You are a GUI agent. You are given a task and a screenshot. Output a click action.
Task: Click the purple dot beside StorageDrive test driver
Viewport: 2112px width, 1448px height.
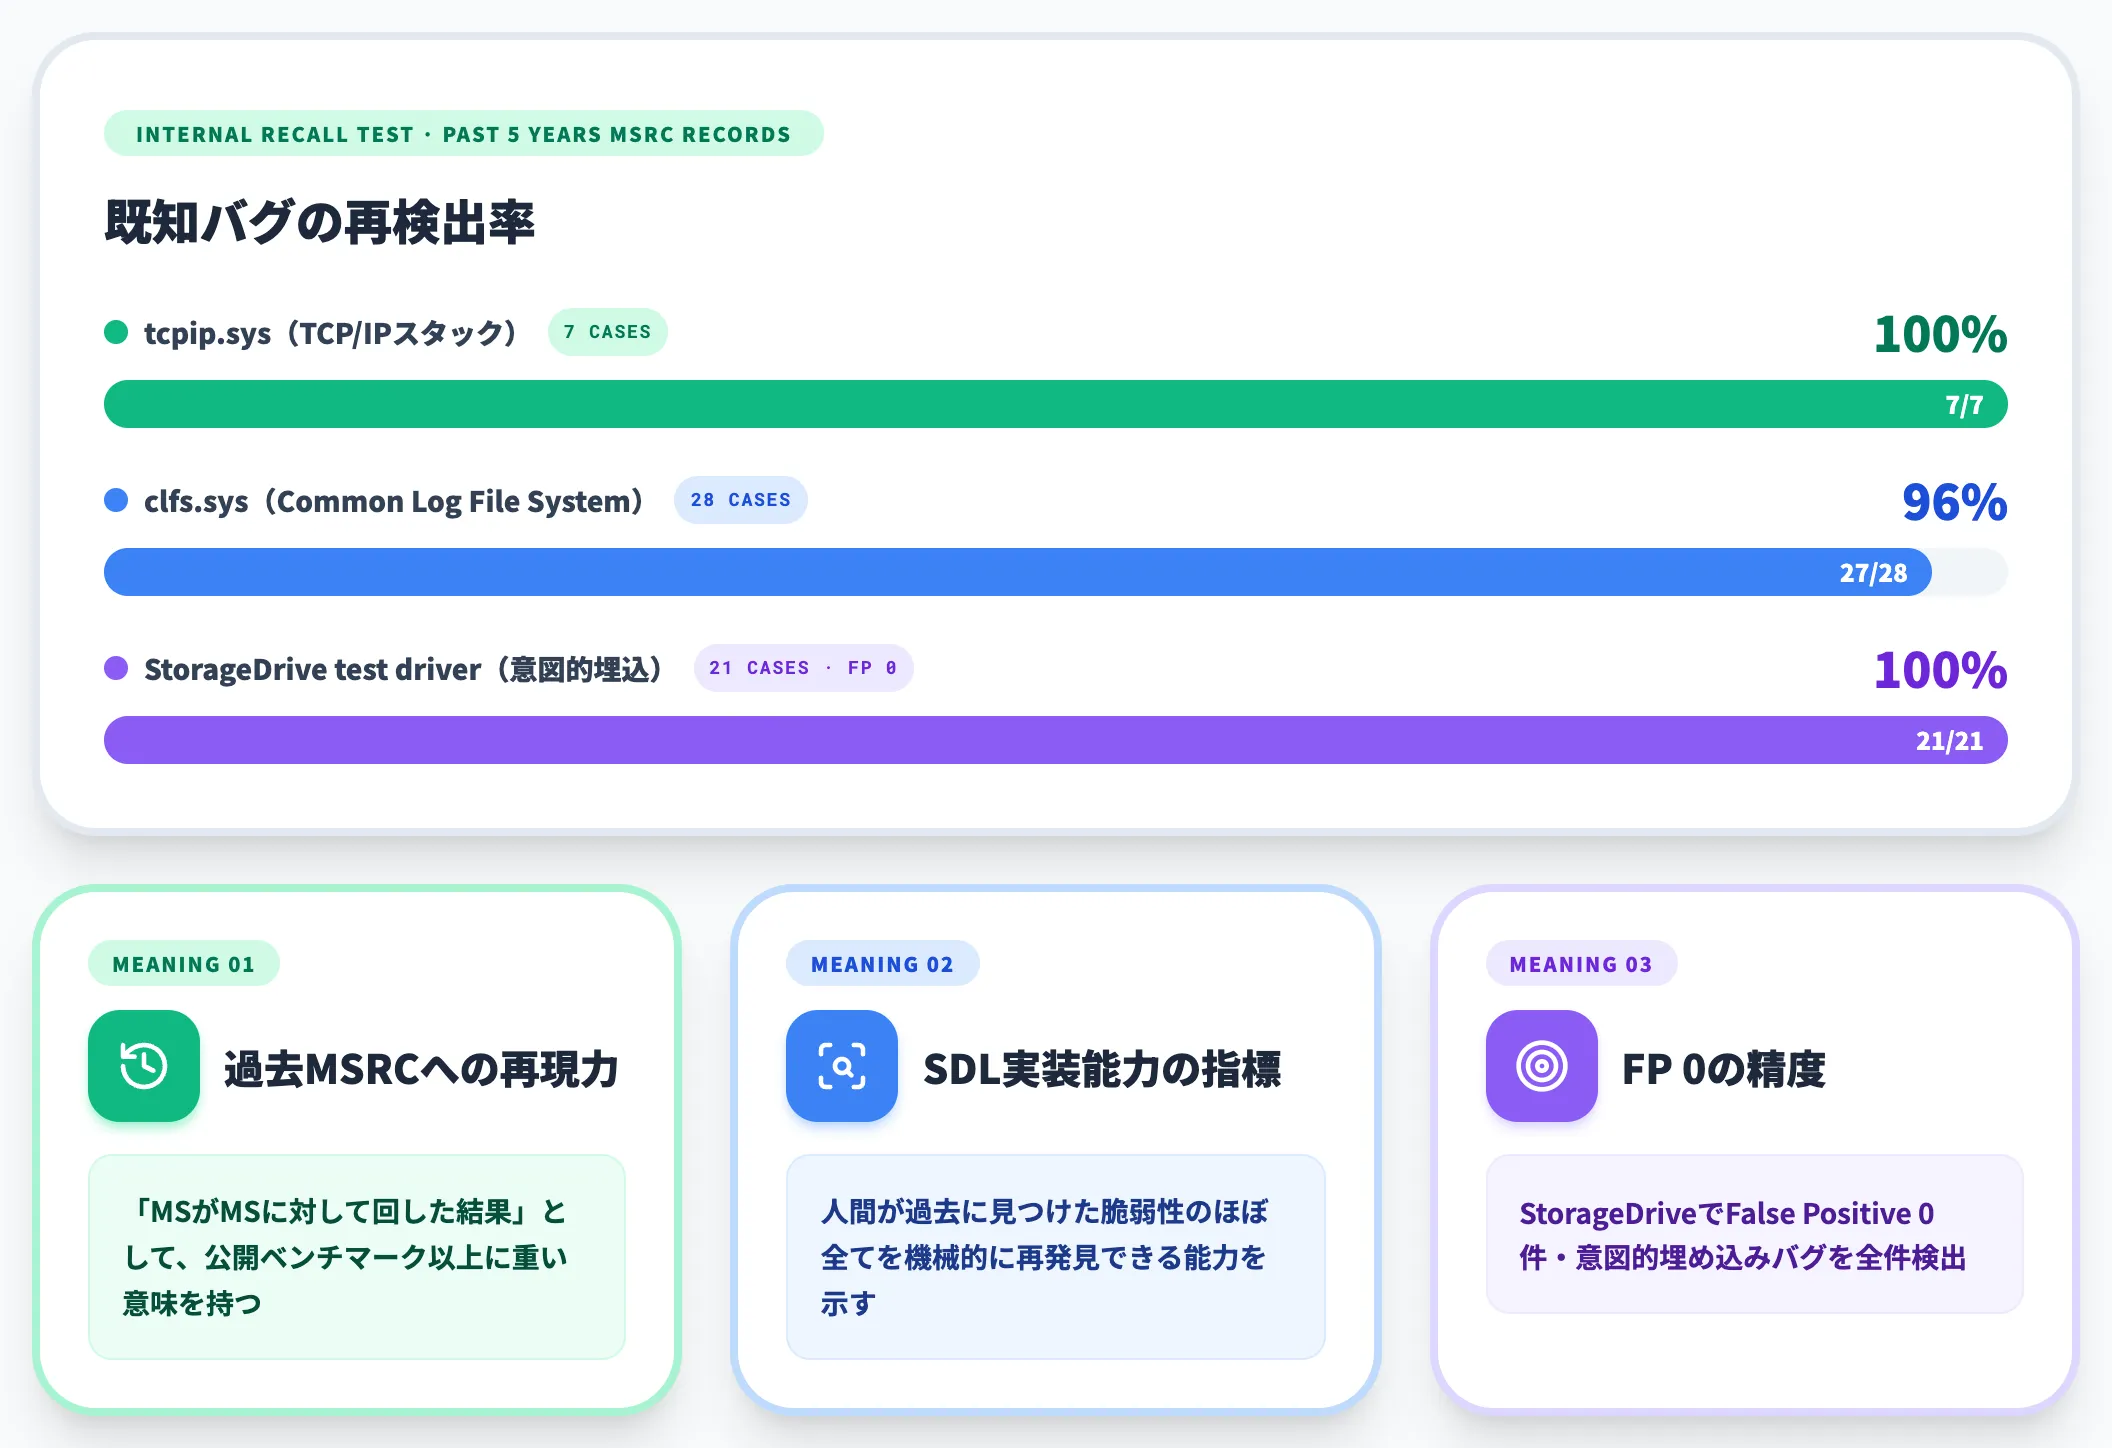(116, 668)
